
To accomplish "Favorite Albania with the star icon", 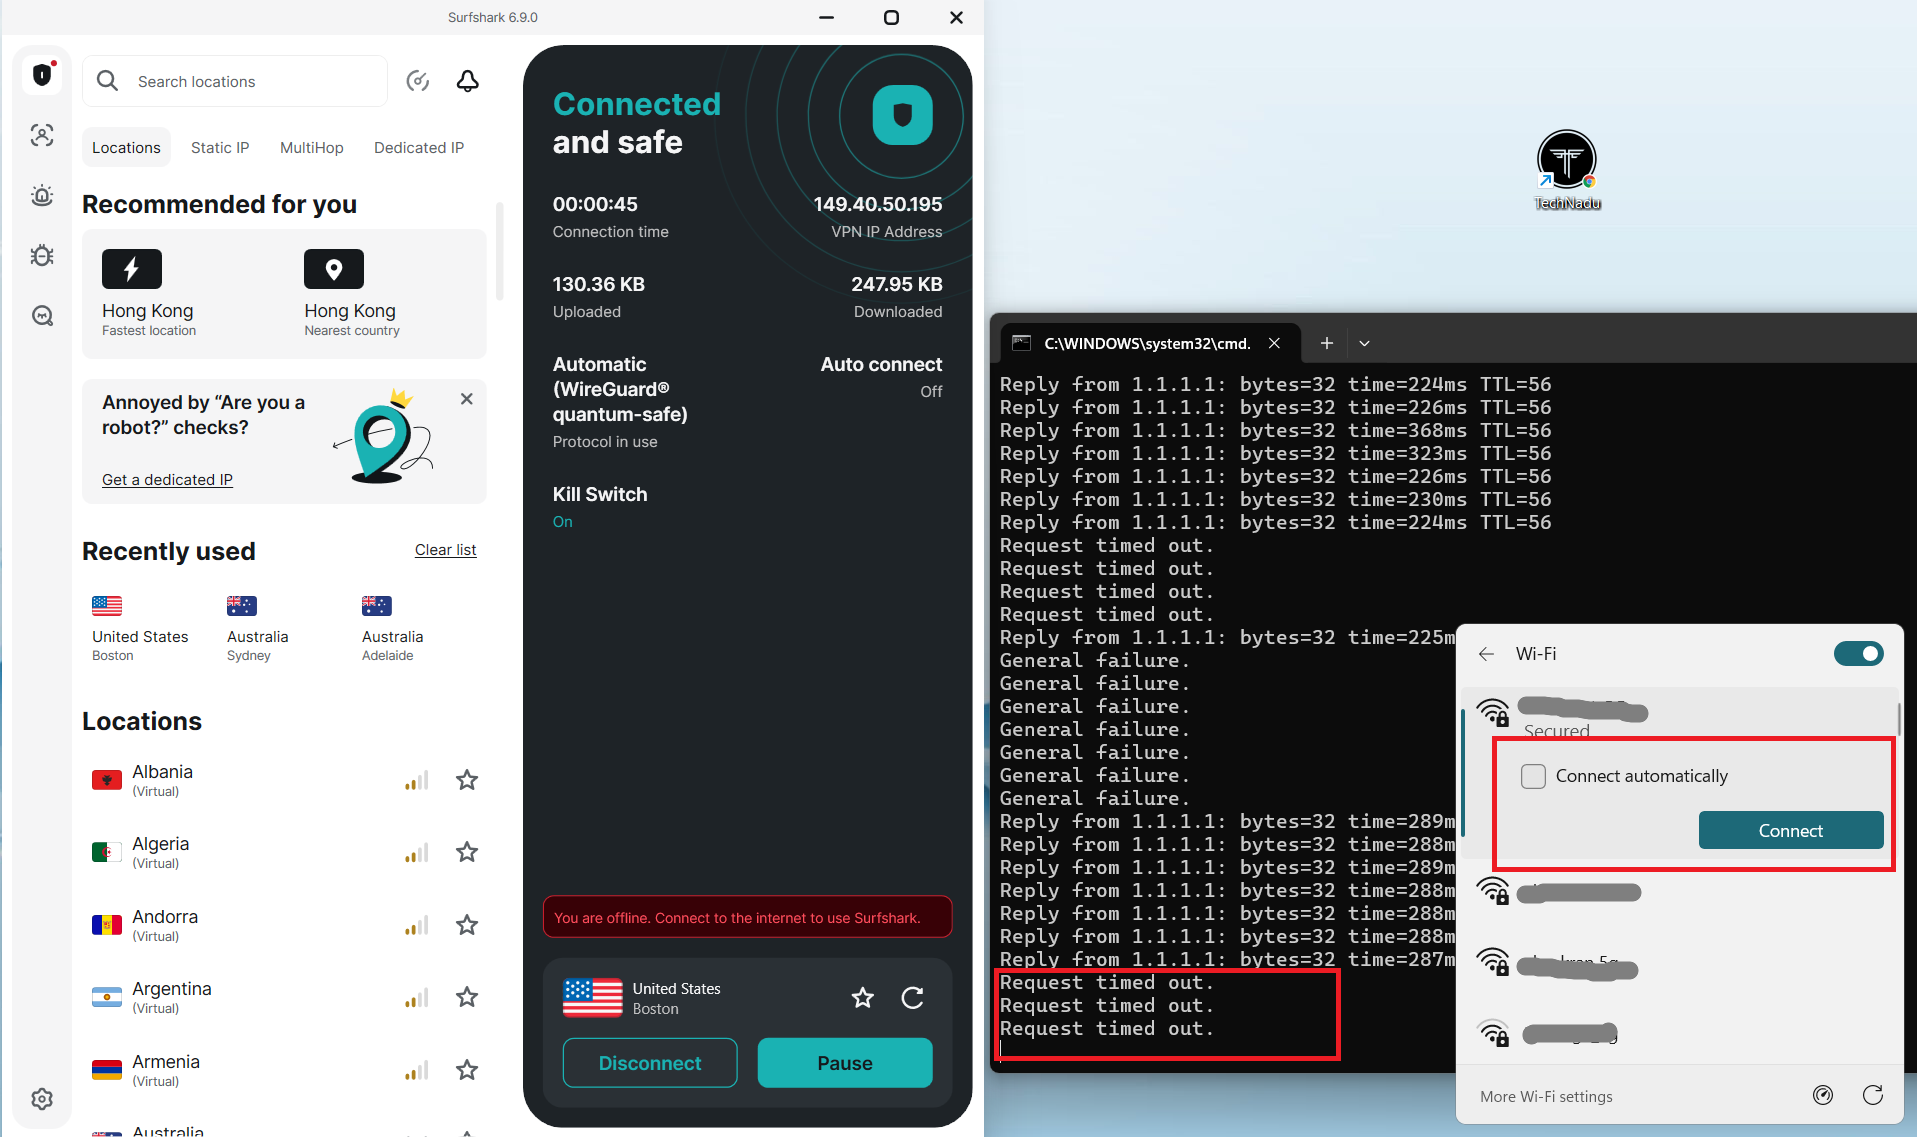I will (467, 780).
